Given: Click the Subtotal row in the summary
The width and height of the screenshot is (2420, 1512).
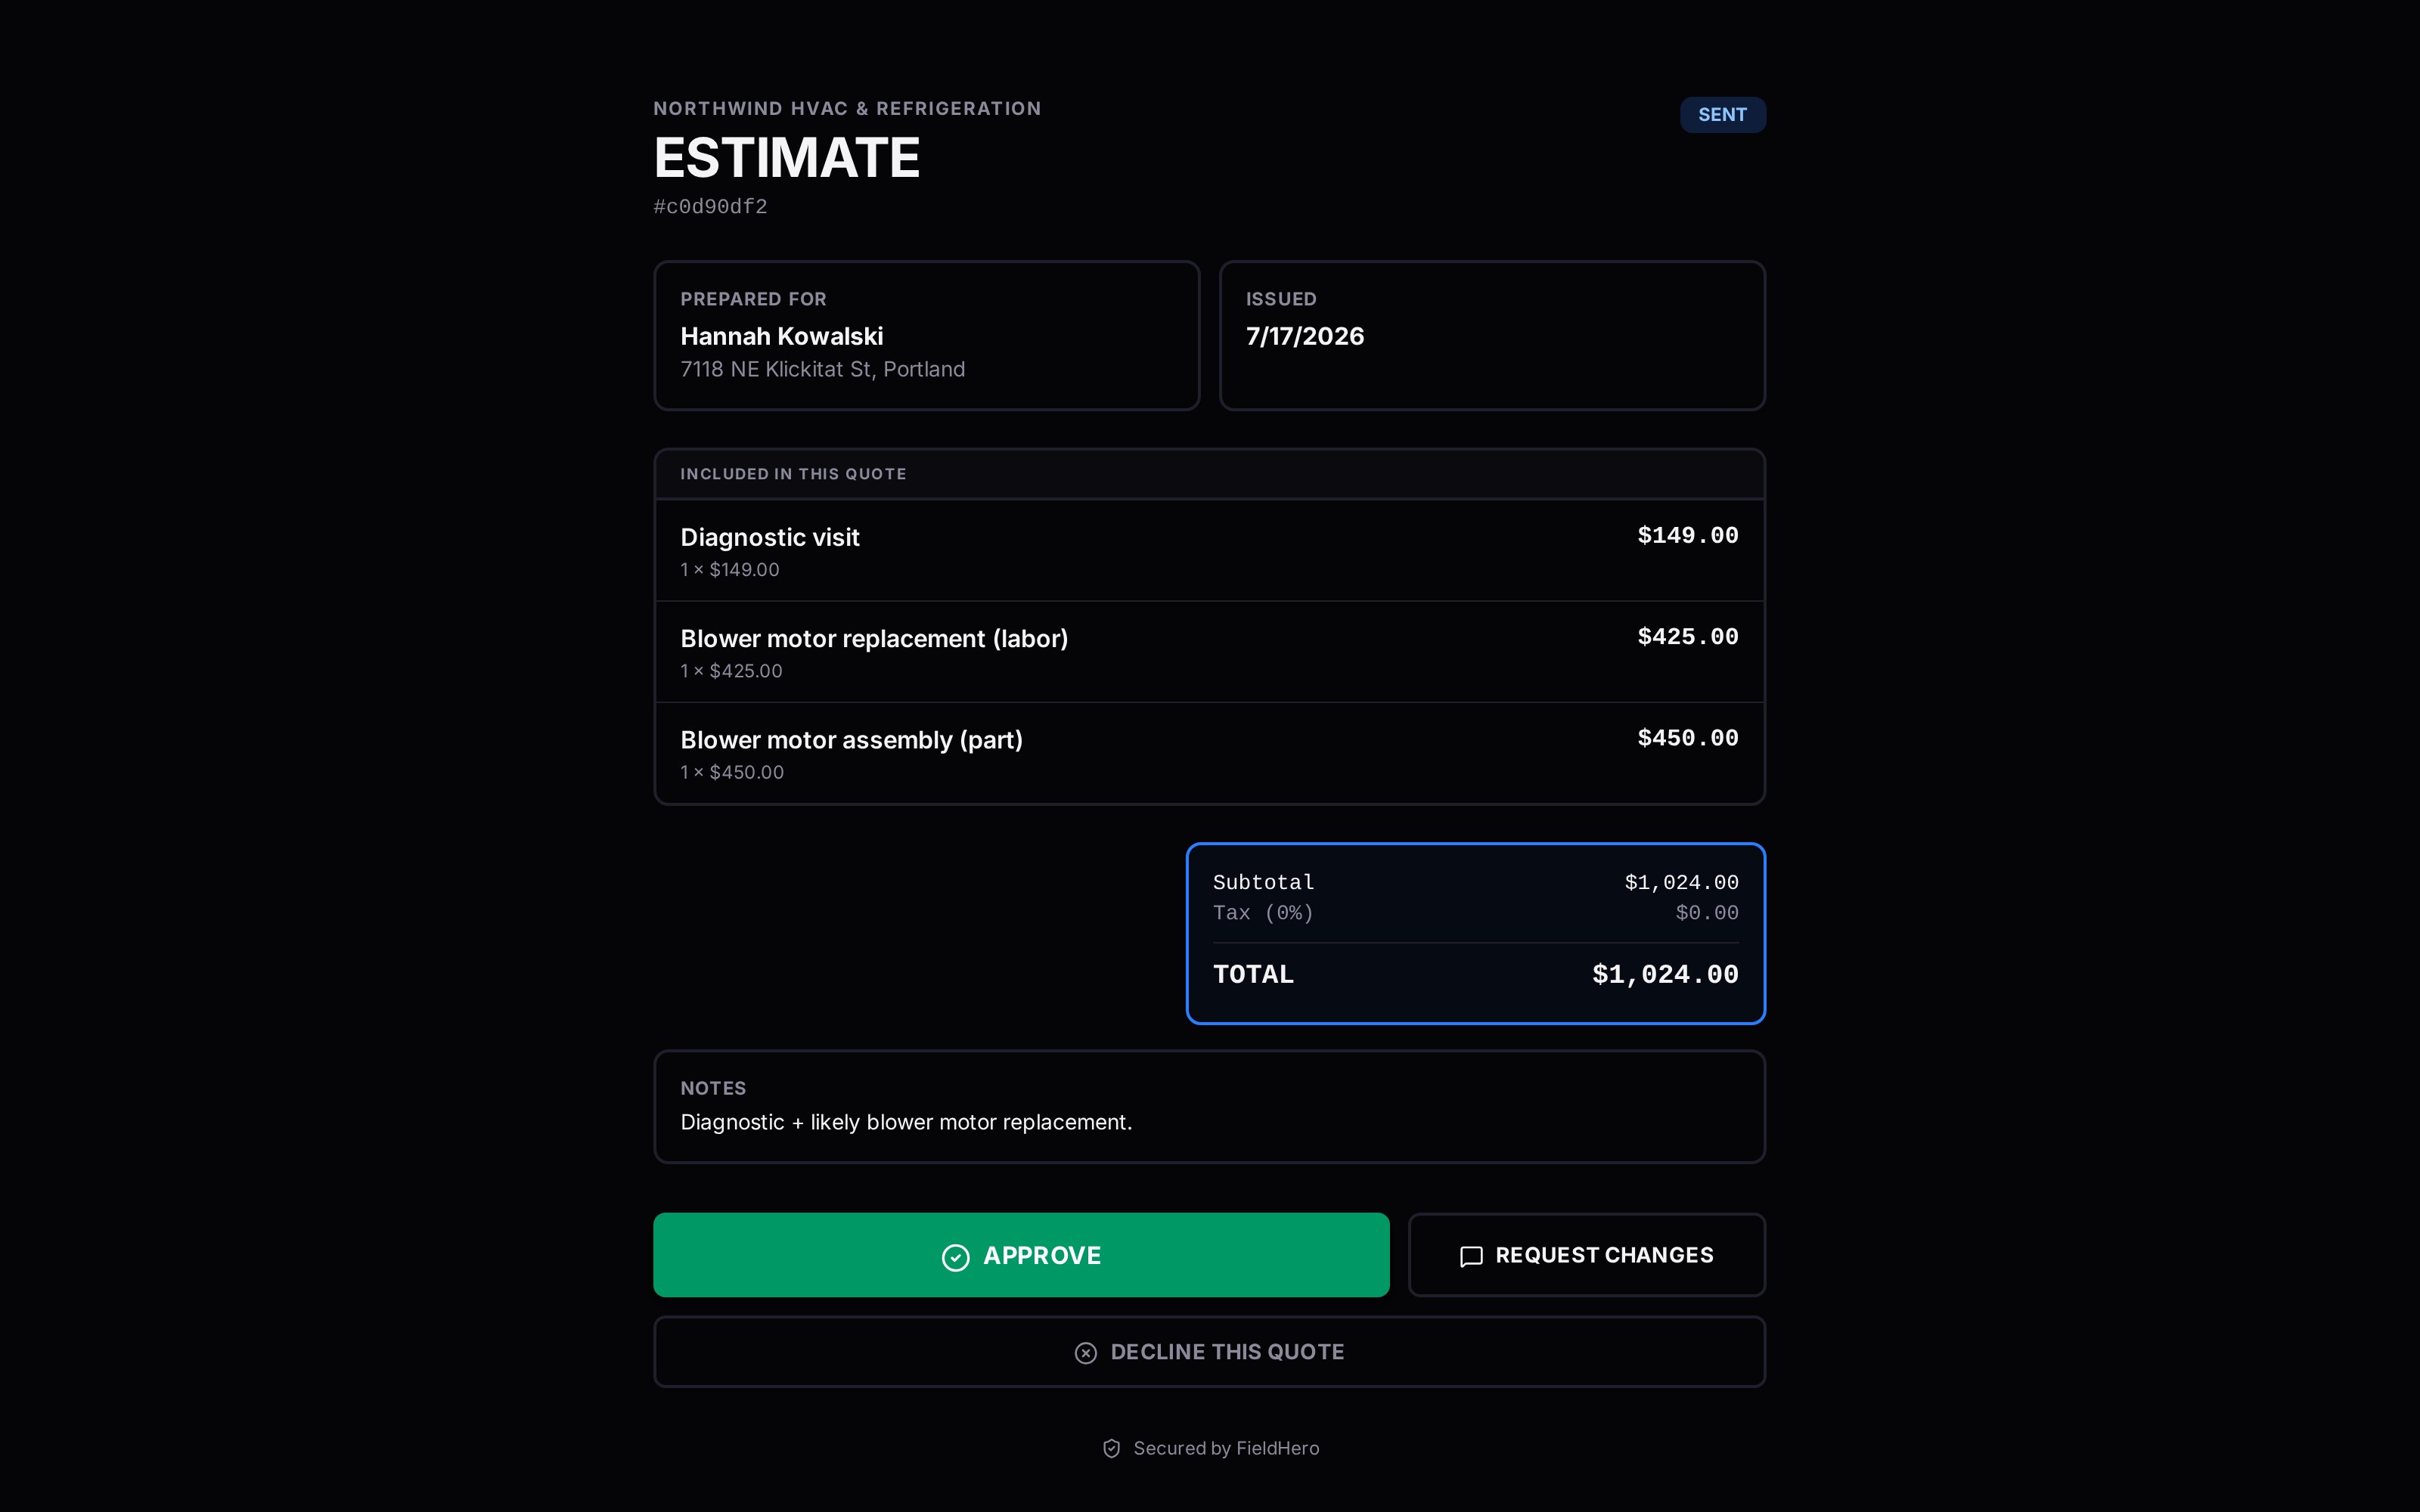Looking at the screenshot, I should pyautogui.click(x=1475, y=882).
